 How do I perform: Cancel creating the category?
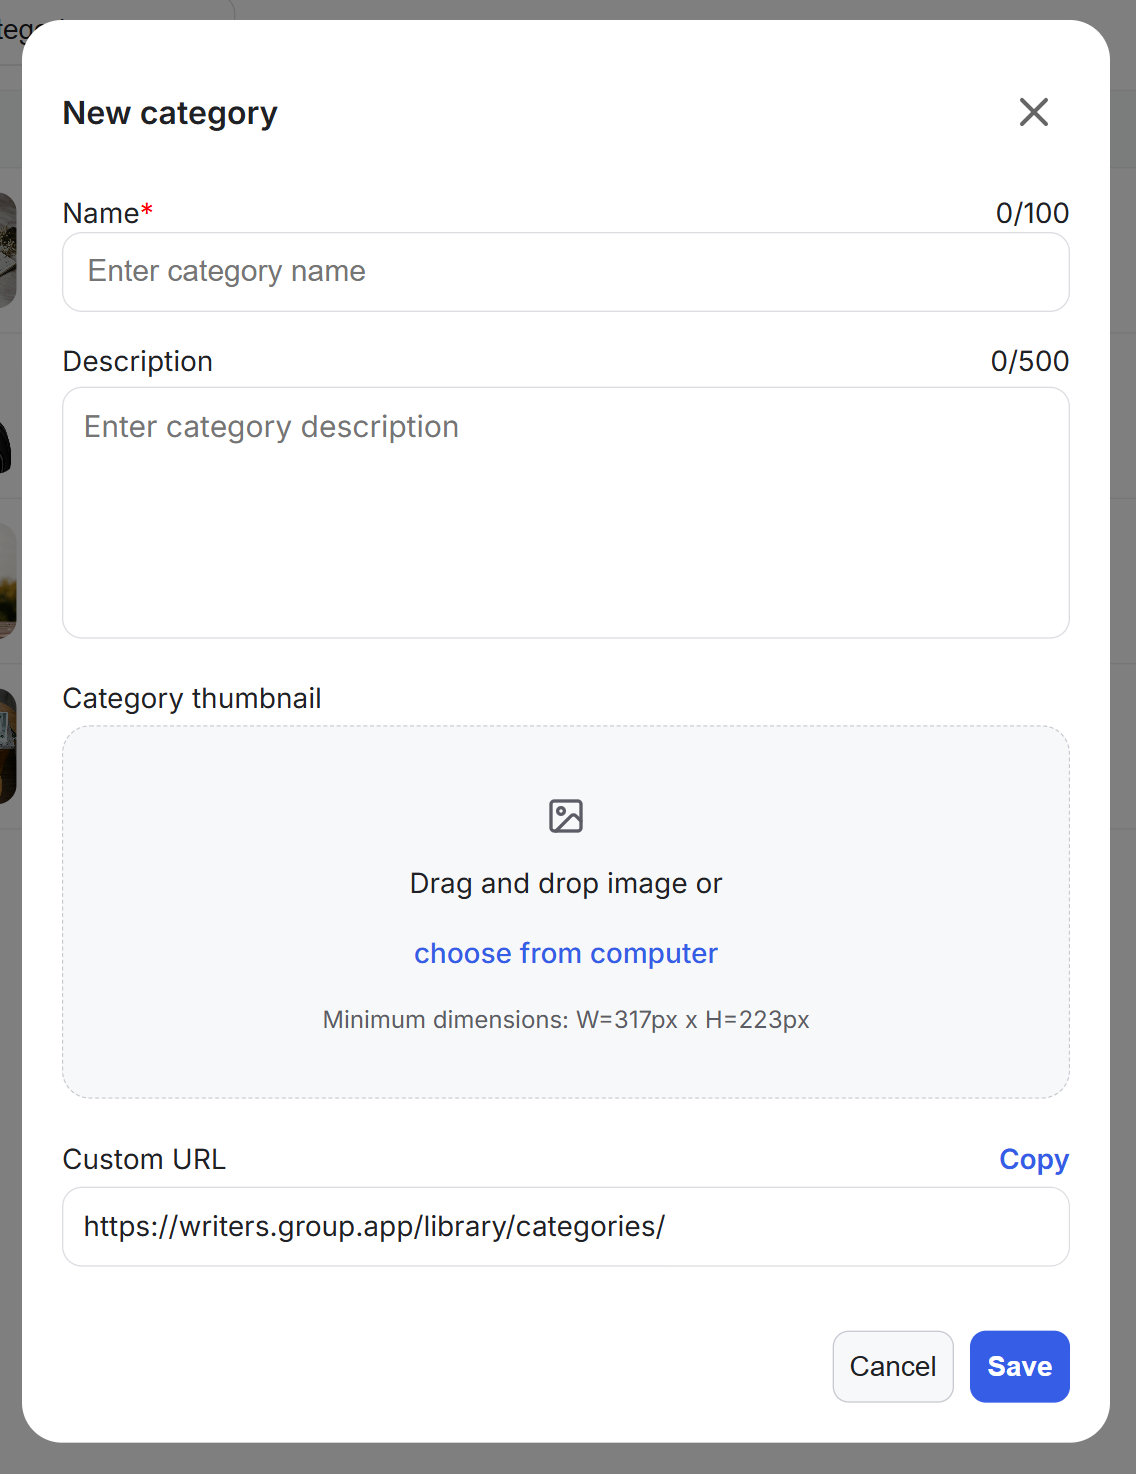892,1366
